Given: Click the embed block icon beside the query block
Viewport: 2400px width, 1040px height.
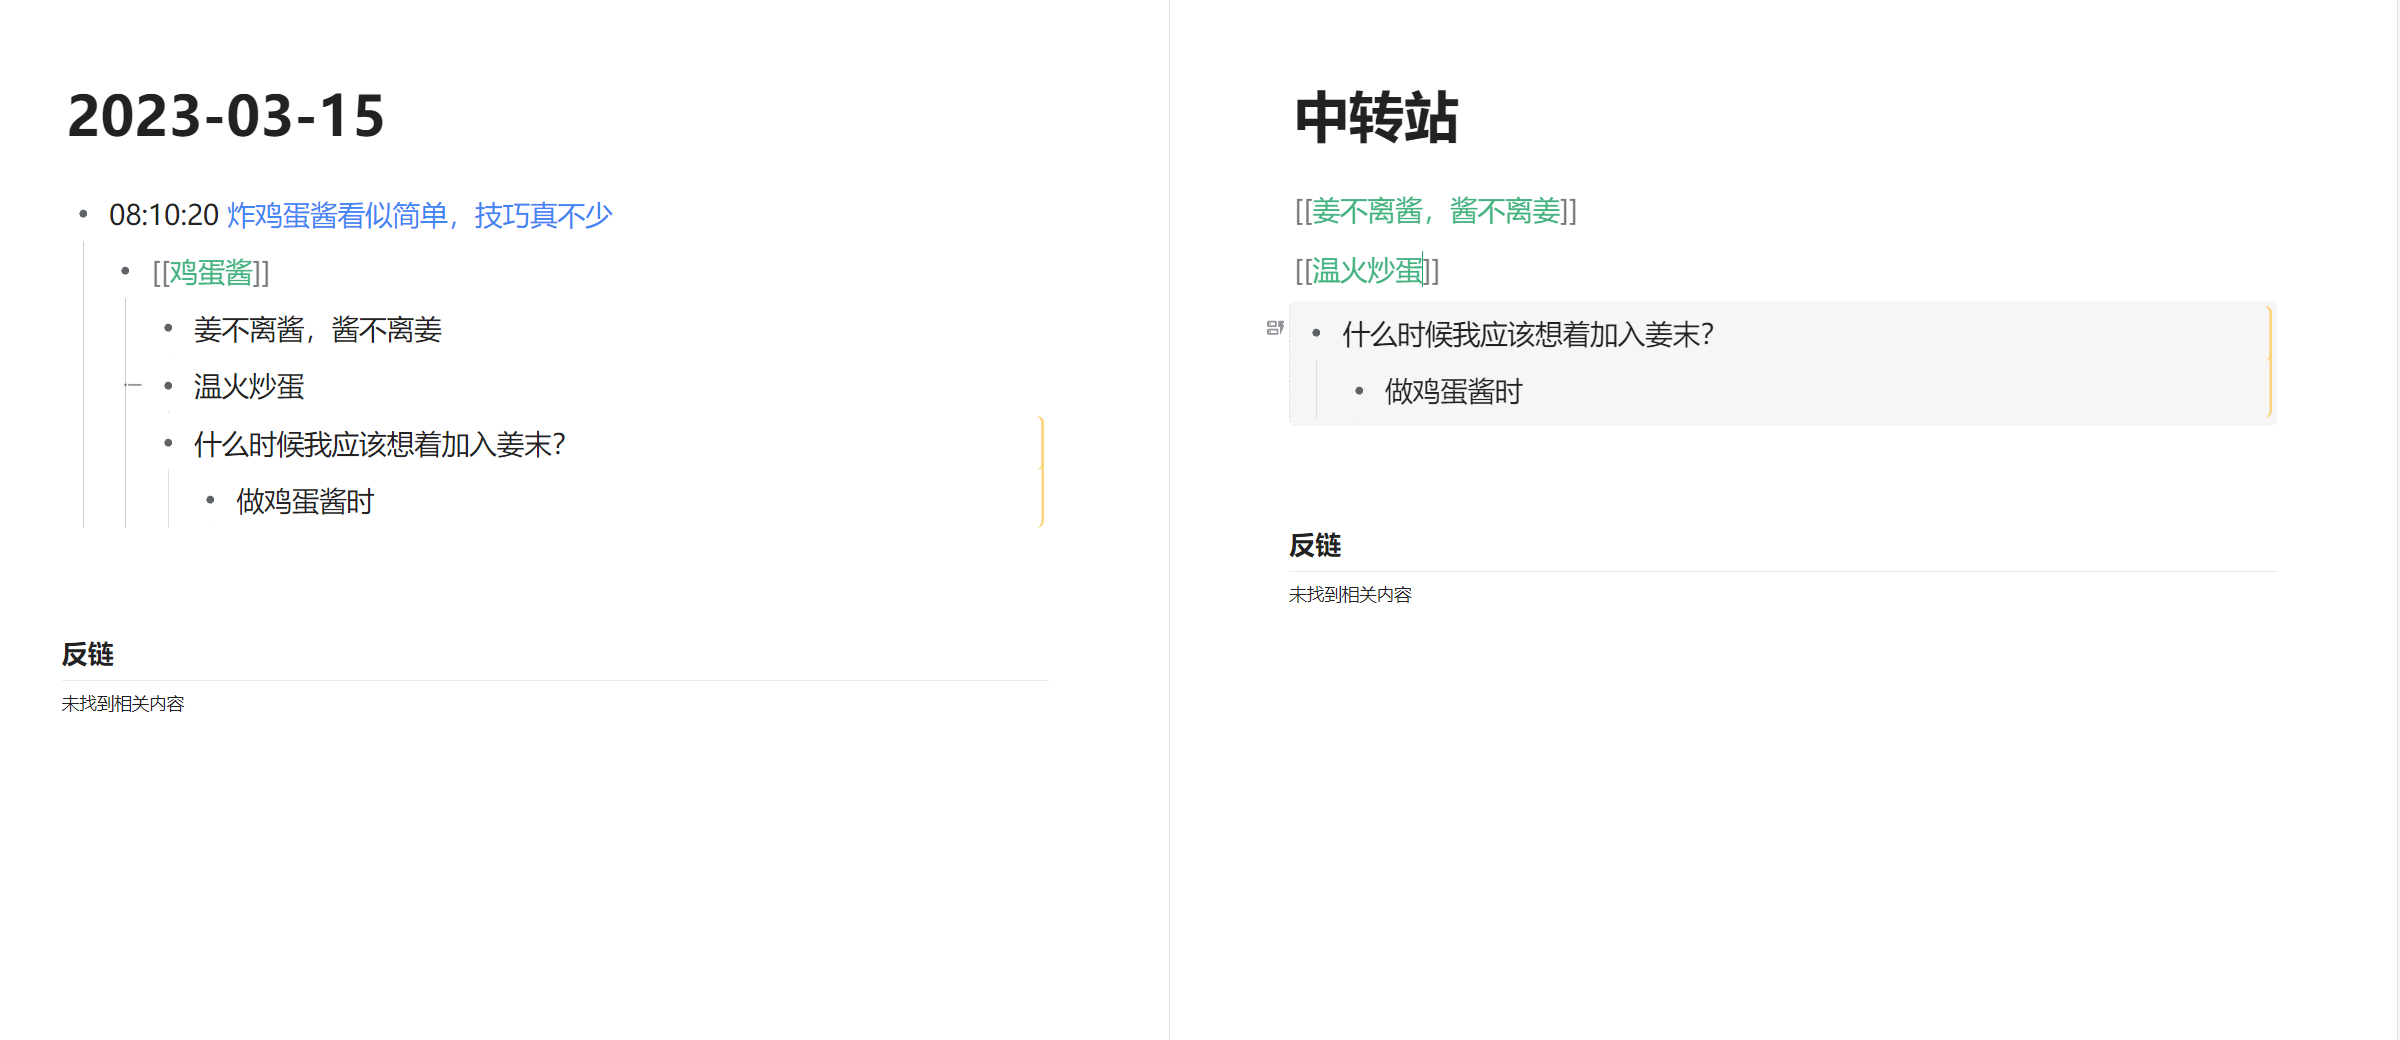Looking at the screenshot, I should (x=1275, y=328).
